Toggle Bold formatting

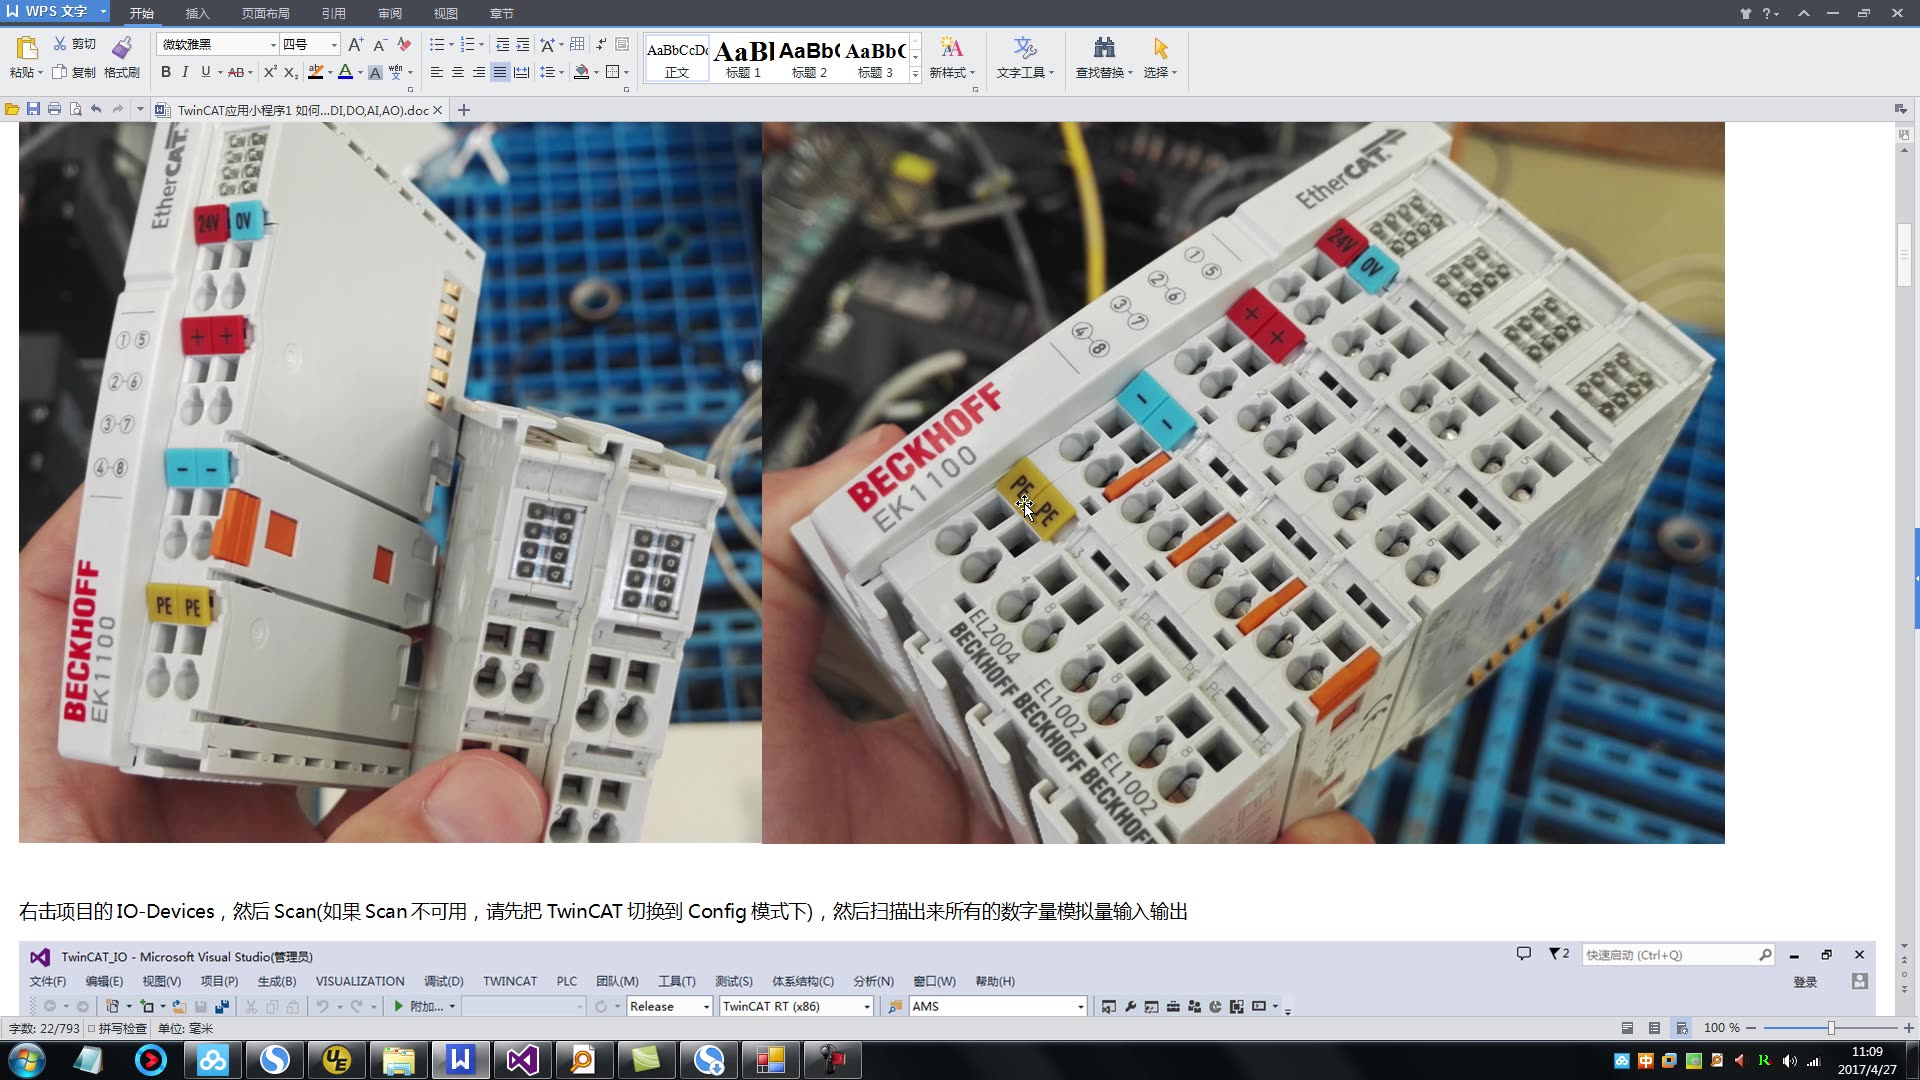point(166,72)
